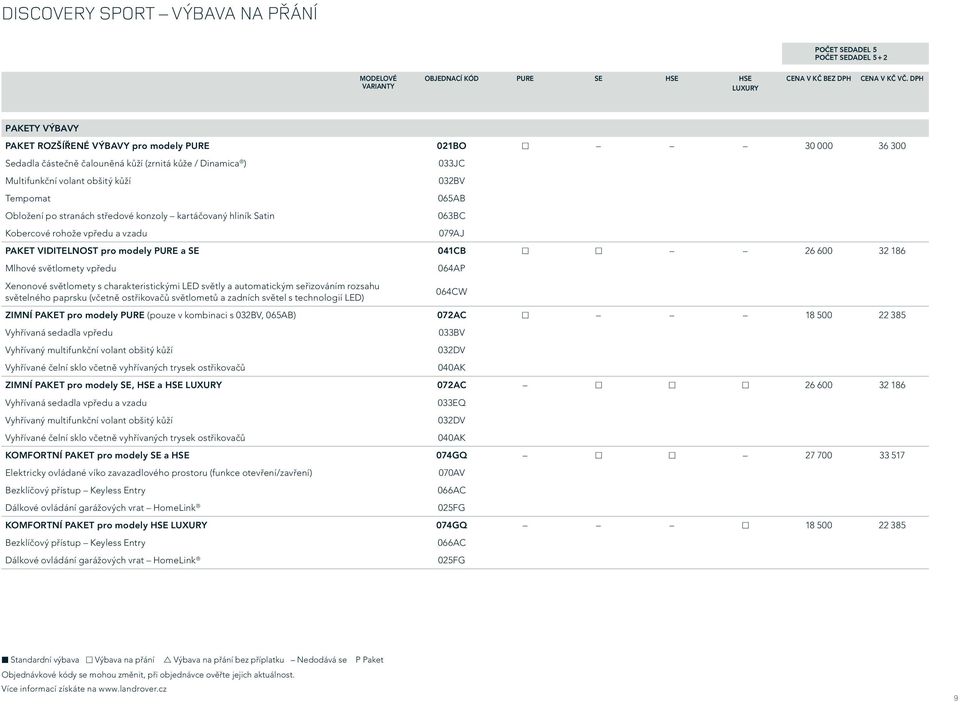
Task: Select order code "033BV"
Action: [451, 333]
